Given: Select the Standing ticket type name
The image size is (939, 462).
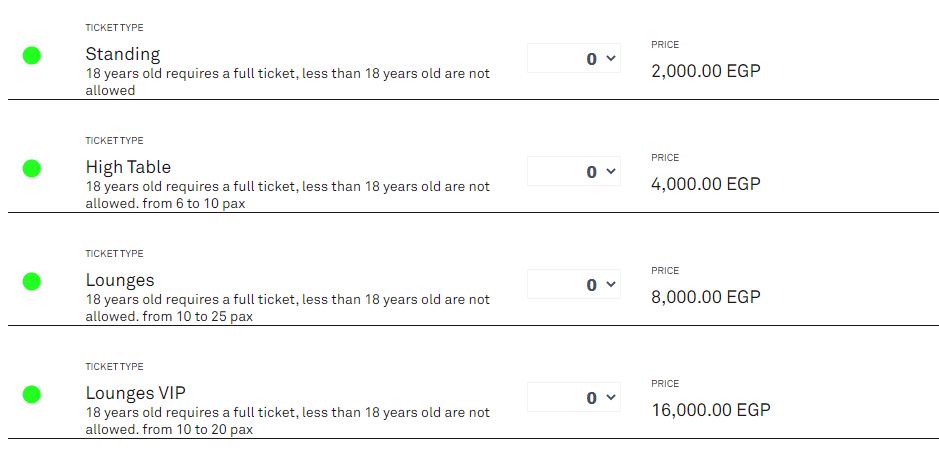Looking at the screenshot, I should [123, 54].
